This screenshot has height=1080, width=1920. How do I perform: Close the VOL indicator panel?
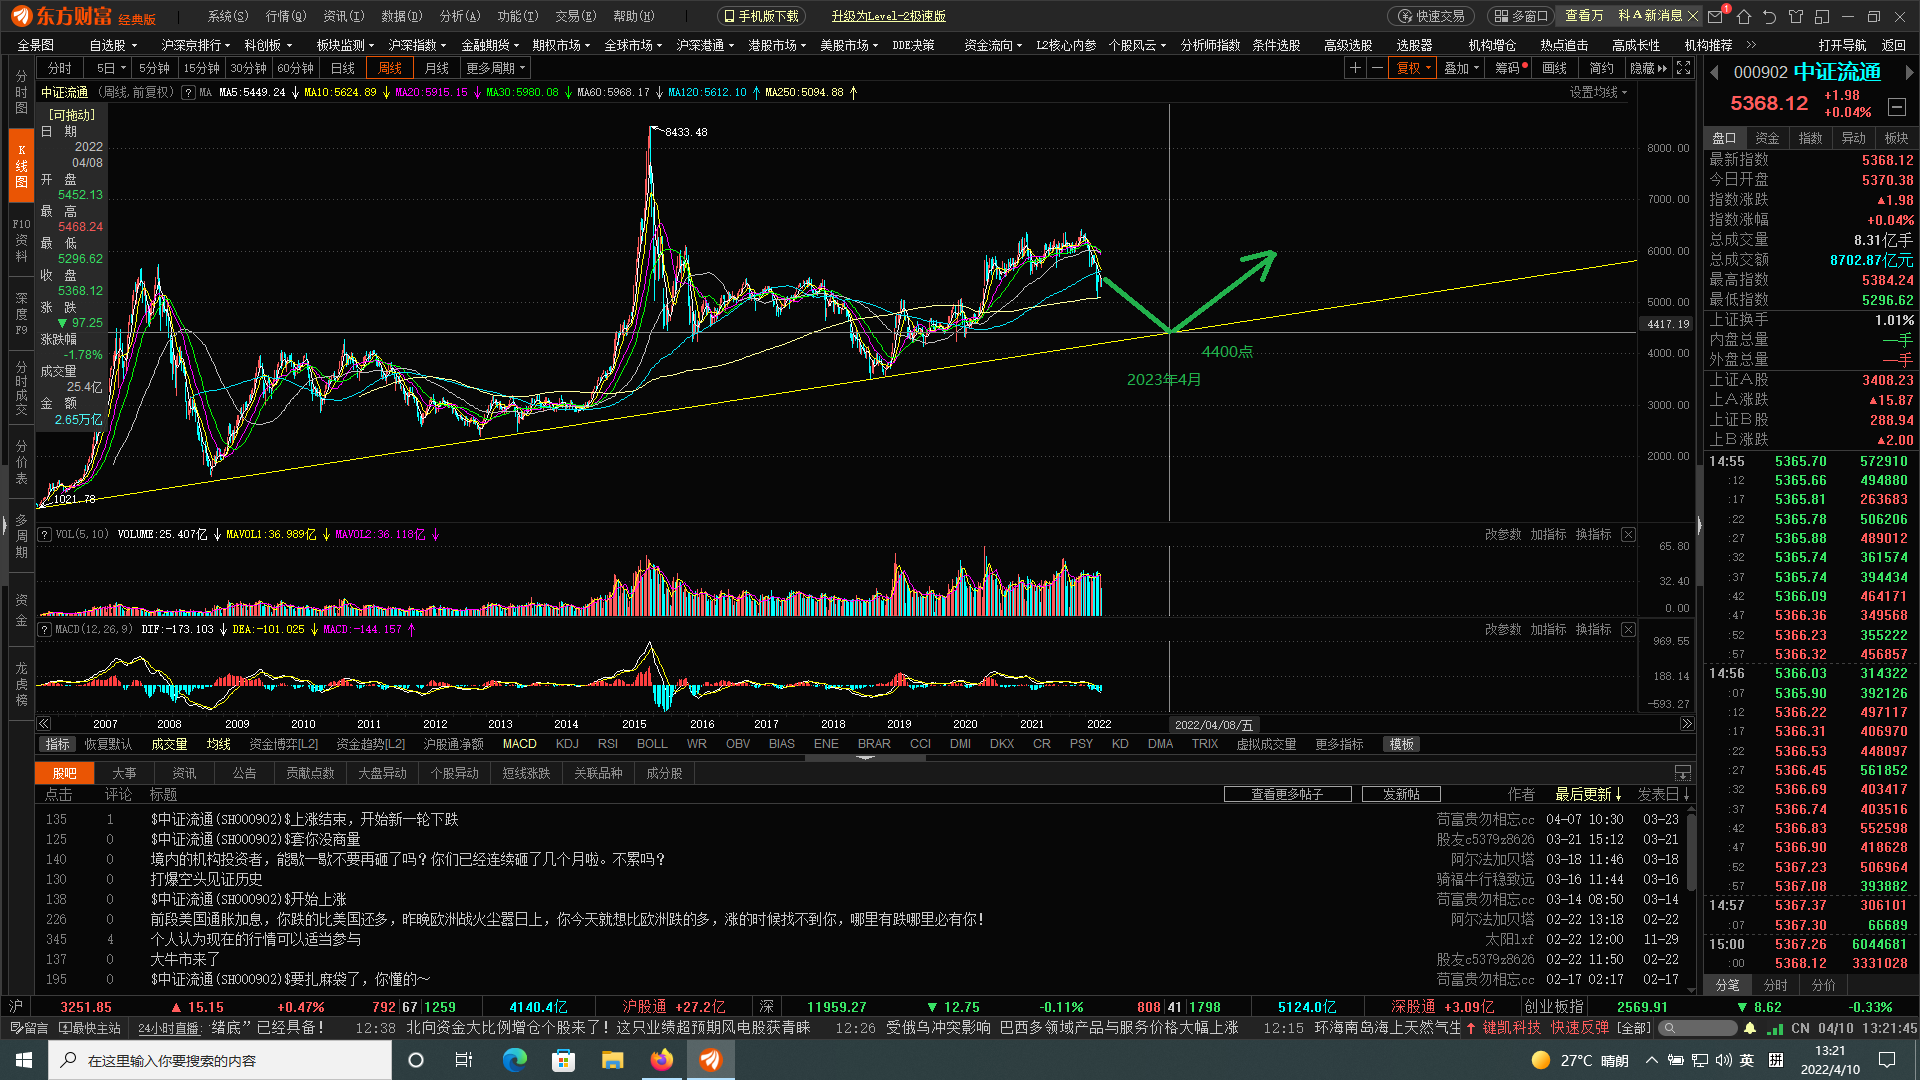(x=1628, y=535)
